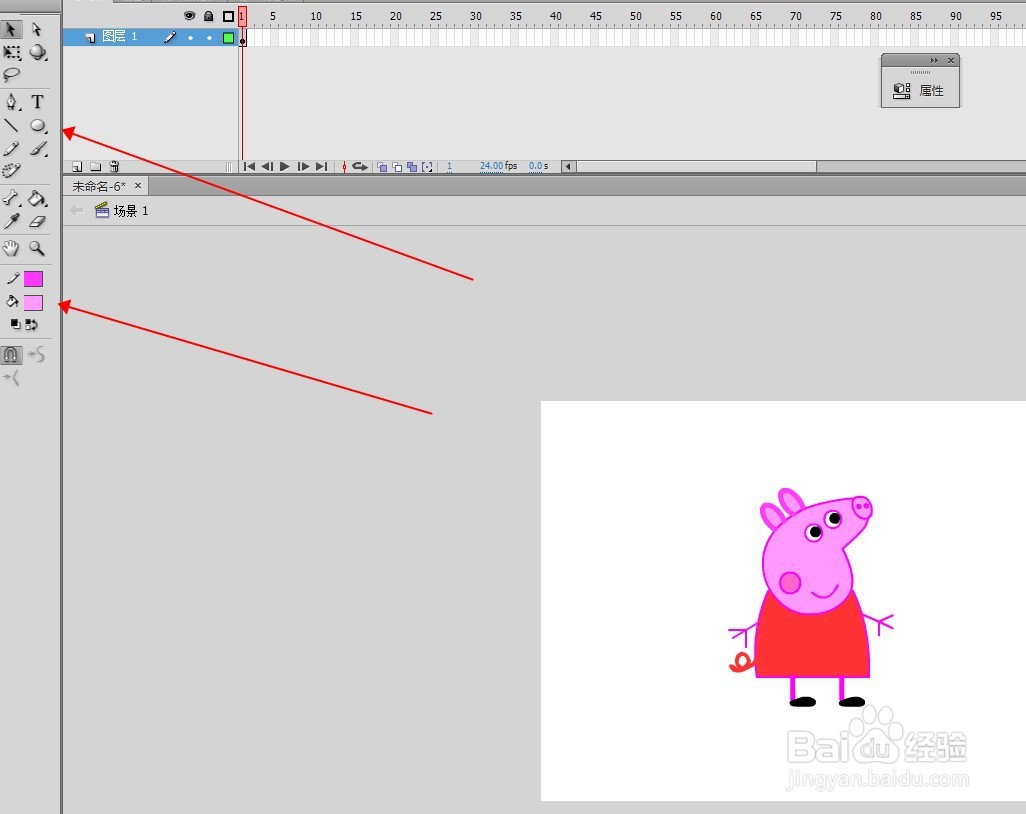Close the 未命名-6* document tab
Screen dimensions: 1026x814
click(138, 186)
